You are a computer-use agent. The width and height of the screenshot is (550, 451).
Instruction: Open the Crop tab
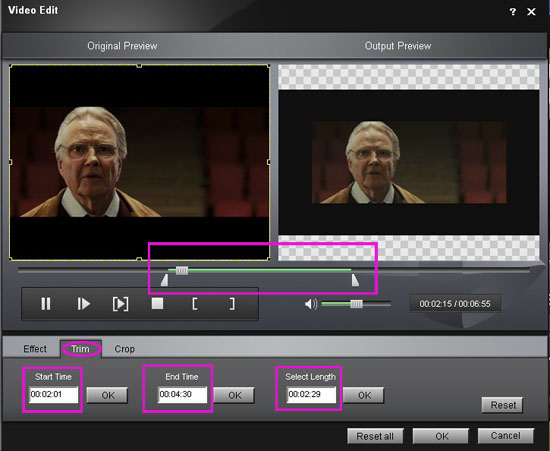(x=125, y=349)
